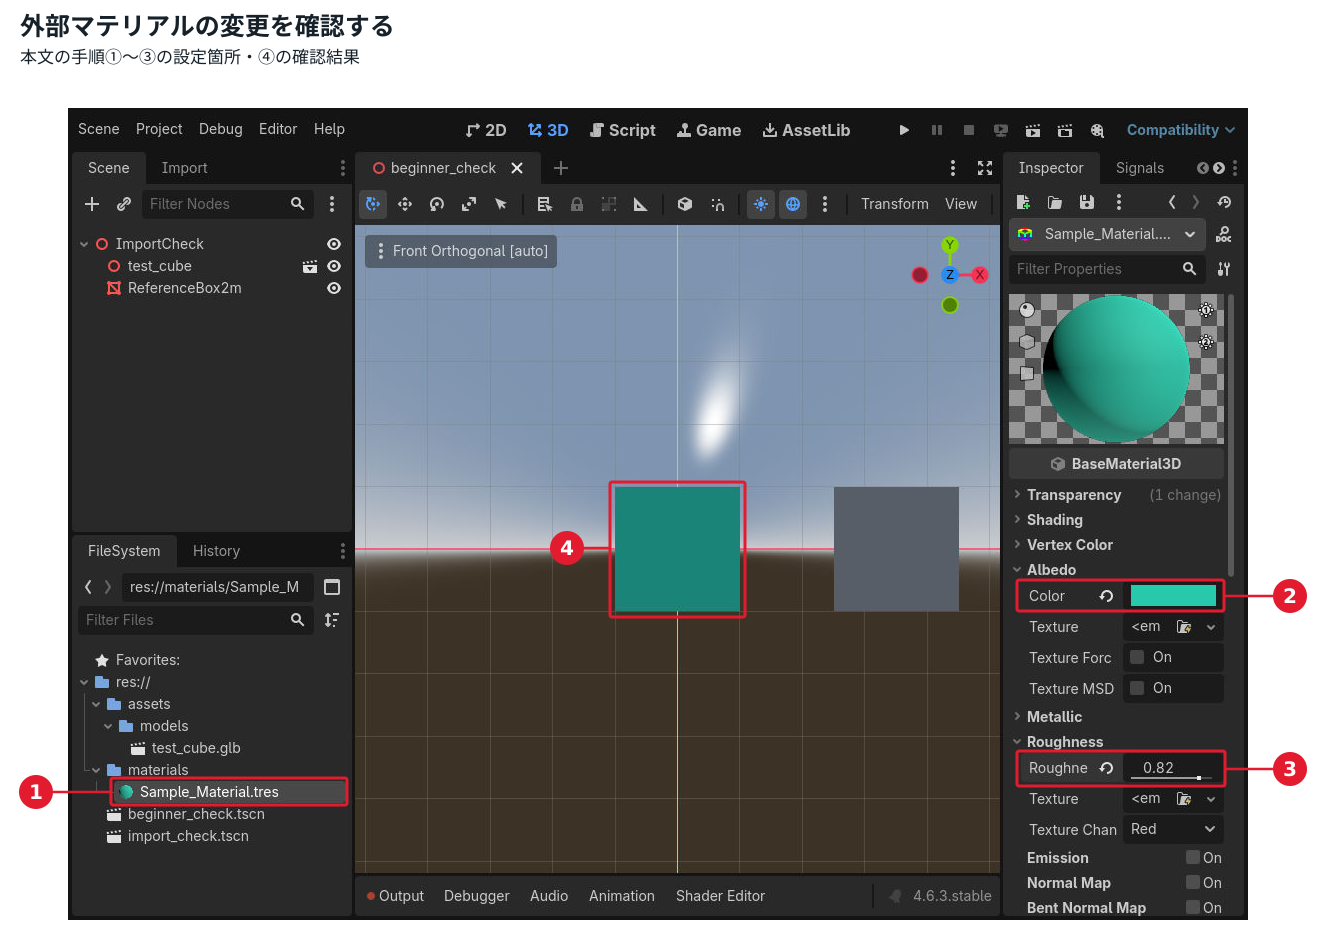This screenshot has height=944, width=1320.
Task: Lock the selected node with padlock icon
Action: (577, 204)
